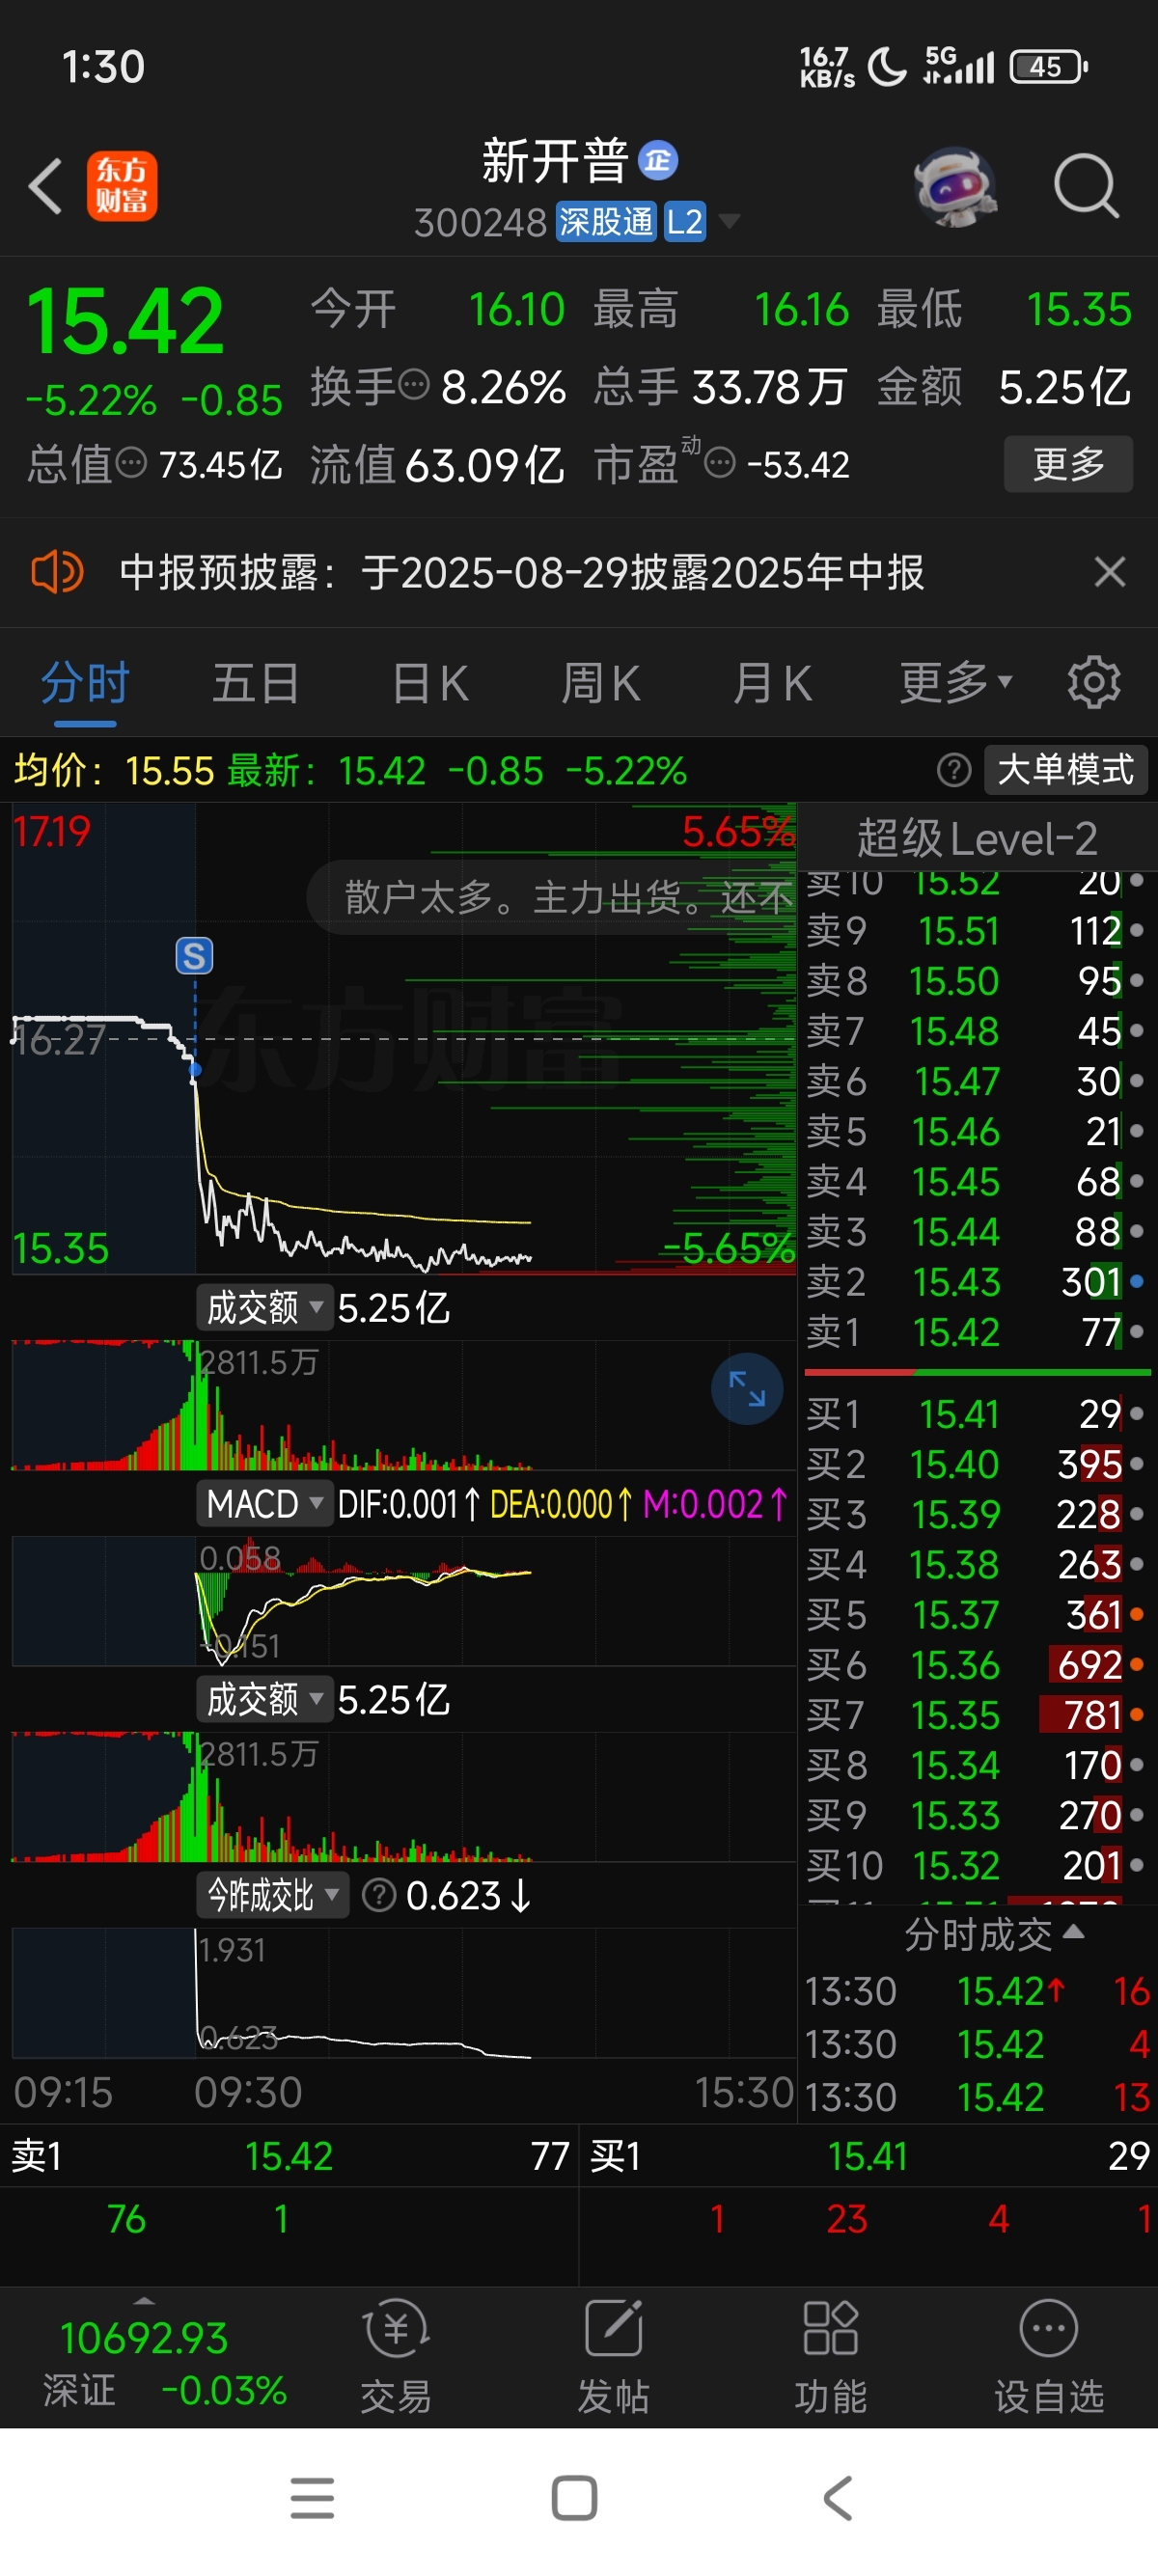Open chart settings gear icon
This screenshot has height=2576, width=1158.
click(1094, 683)
